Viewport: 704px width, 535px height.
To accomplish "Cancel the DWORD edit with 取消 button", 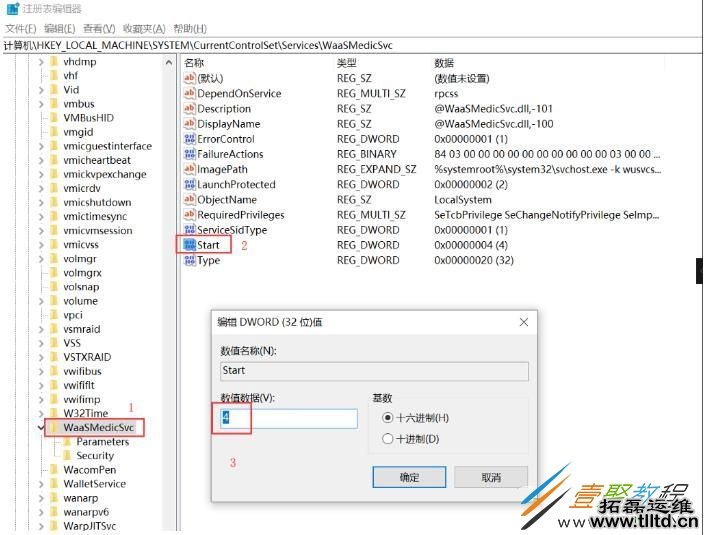I will pos(491,477).
